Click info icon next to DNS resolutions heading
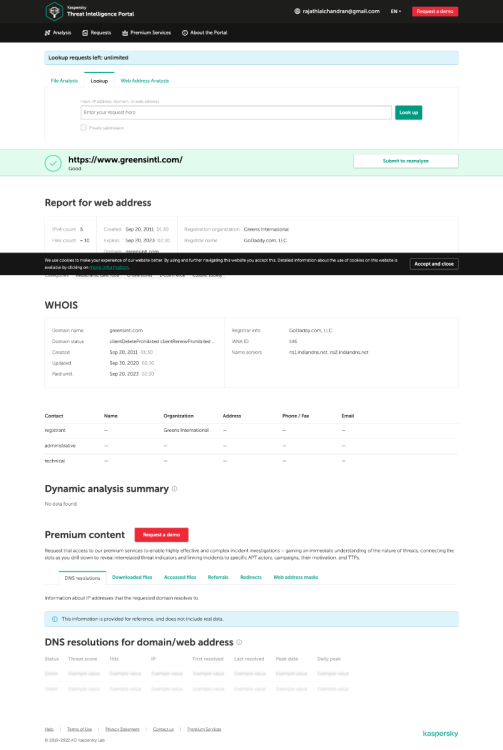Viewport: 503px width, 750px height. (x=239, y=642)
